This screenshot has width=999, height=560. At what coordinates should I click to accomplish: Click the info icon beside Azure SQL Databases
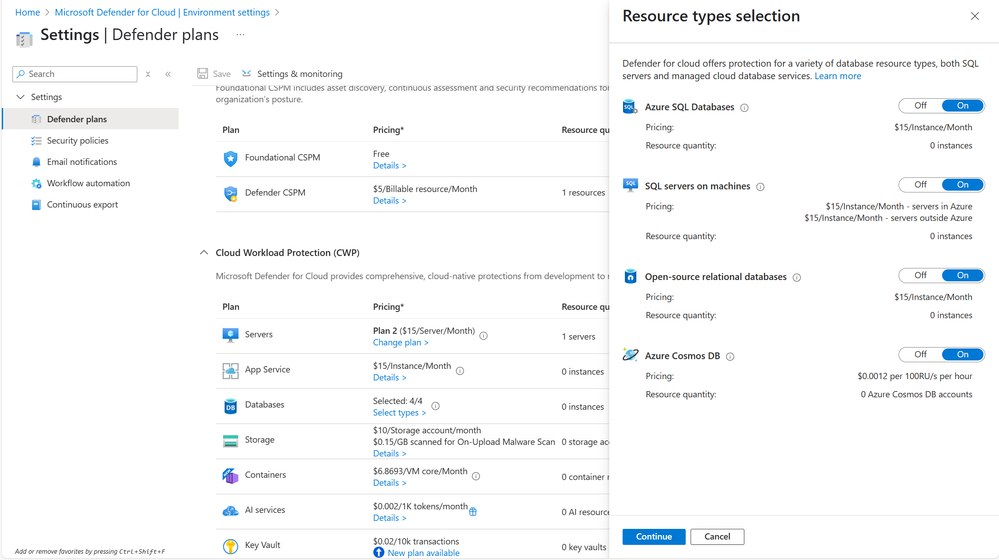pos(744,107)
